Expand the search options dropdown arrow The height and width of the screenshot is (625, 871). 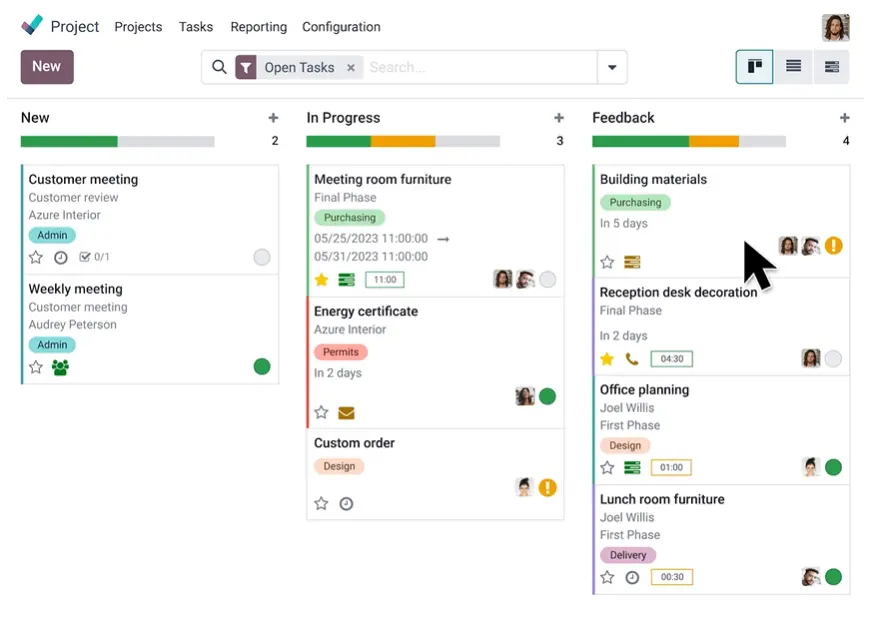pyautogui.click(x=612, y=67)
